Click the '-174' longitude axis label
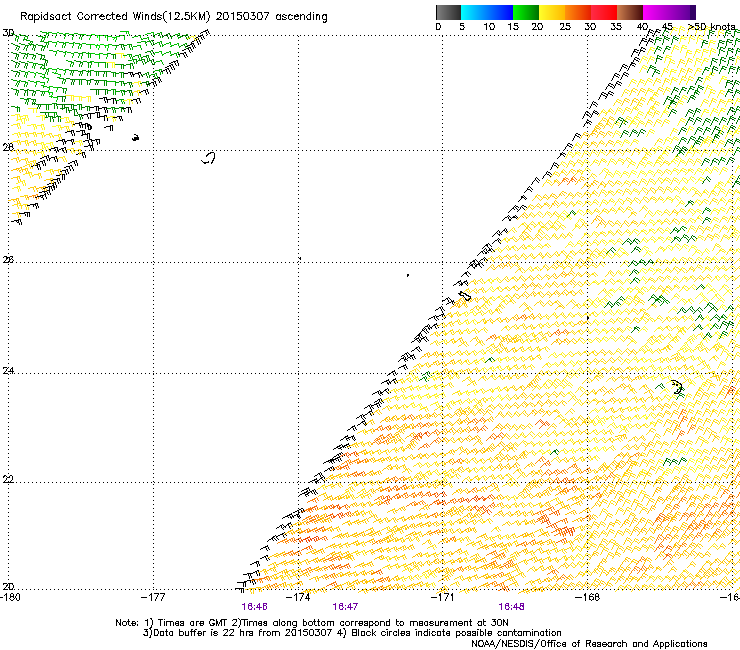The width and height of the screenshot is (740, 650). point(298,597)
